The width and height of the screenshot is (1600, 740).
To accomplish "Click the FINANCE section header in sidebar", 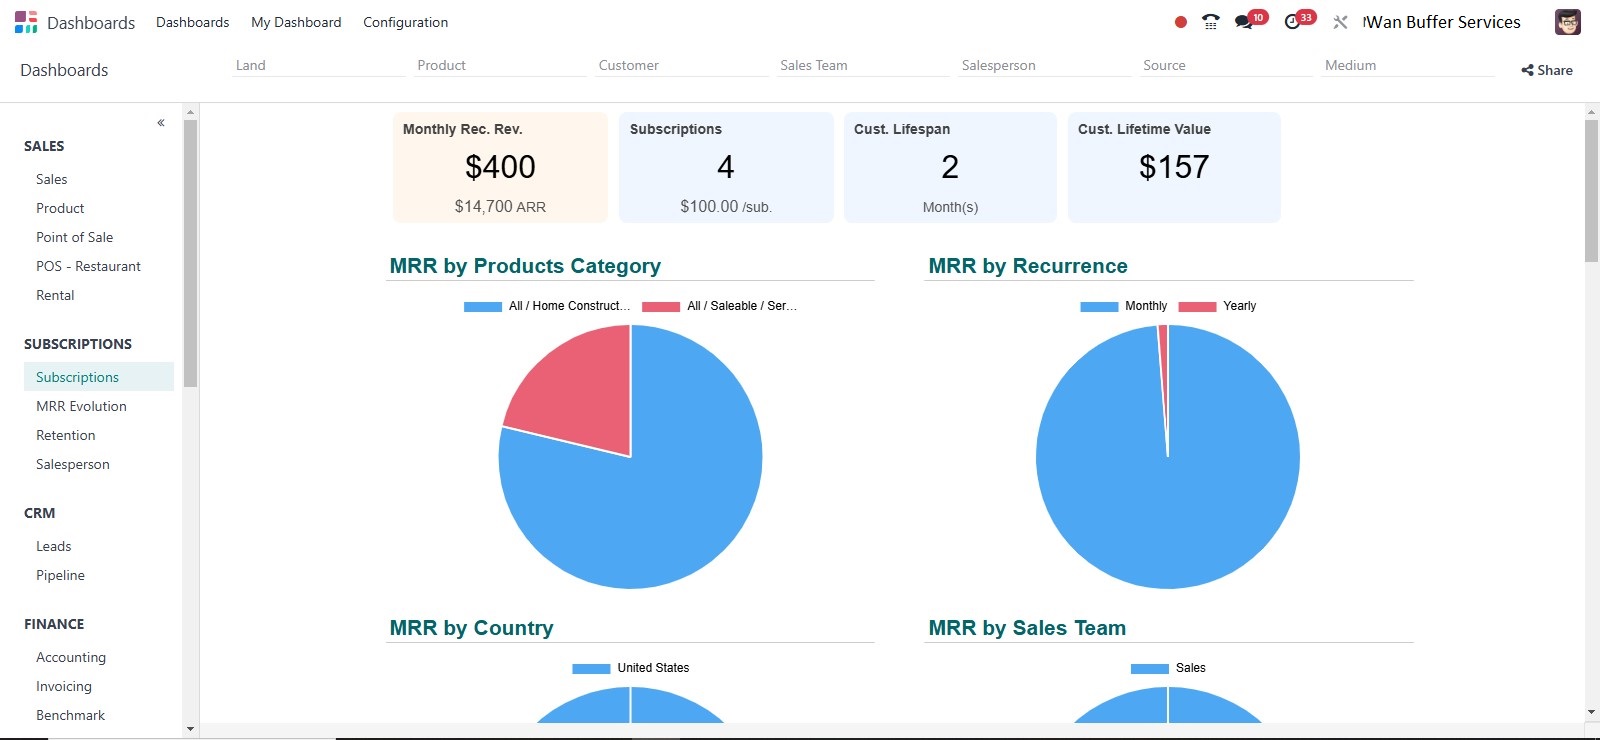I will click(54, 624).
